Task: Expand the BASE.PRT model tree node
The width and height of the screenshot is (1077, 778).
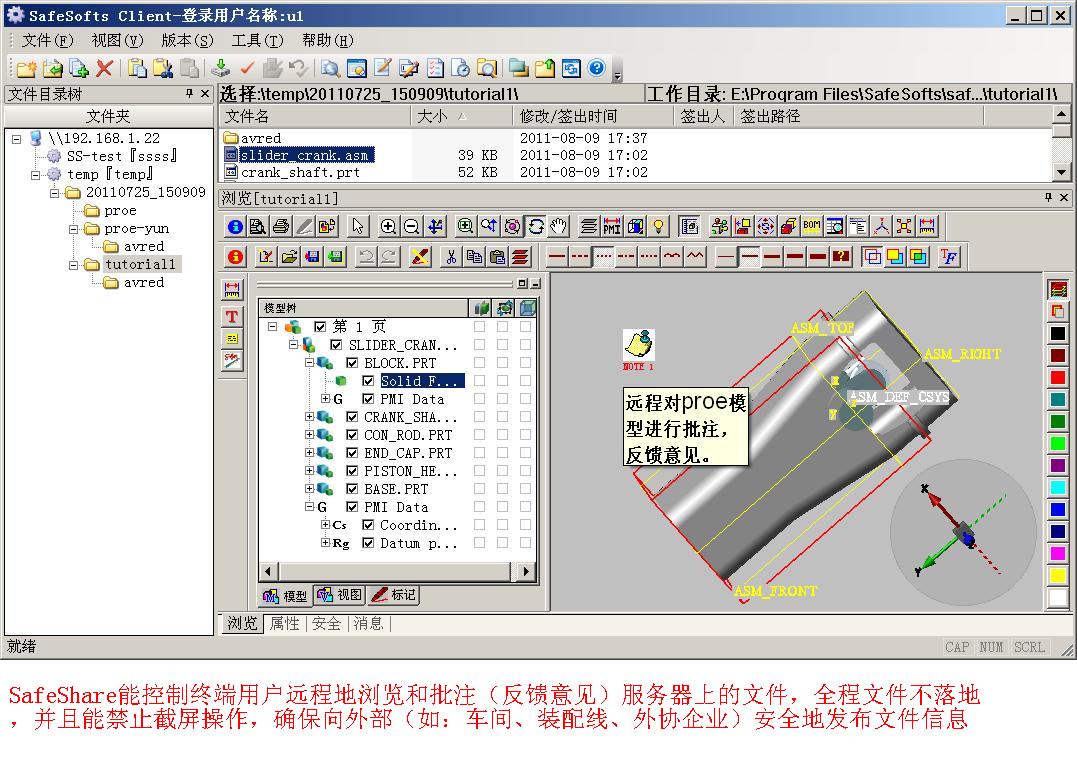Action: (309, 489)
